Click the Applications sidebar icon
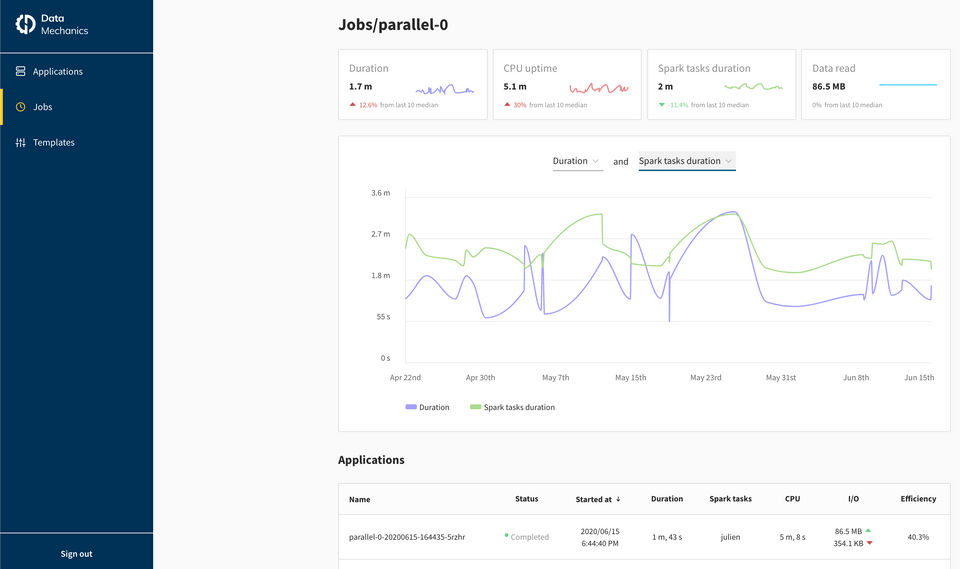The height and width of the screenshot is (569, 960). tap(20, 72)
